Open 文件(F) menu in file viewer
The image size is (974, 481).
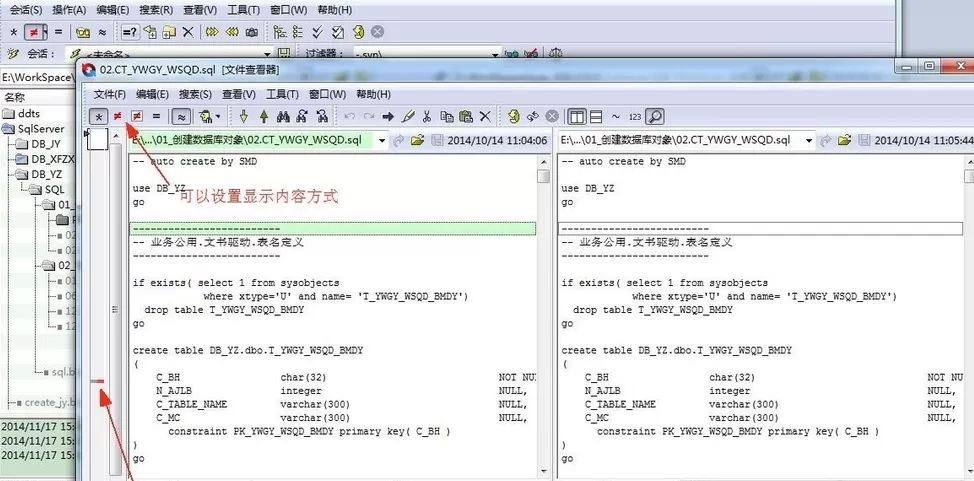click(x=110, y=94)
